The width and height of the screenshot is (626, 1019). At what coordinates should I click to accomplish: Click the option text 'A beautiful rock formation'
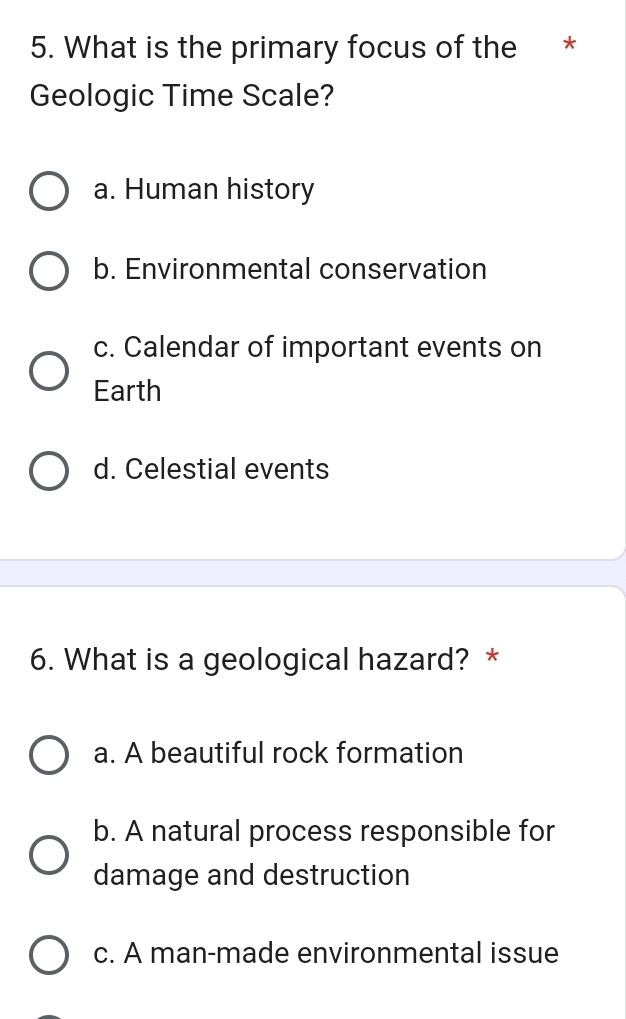278,753
